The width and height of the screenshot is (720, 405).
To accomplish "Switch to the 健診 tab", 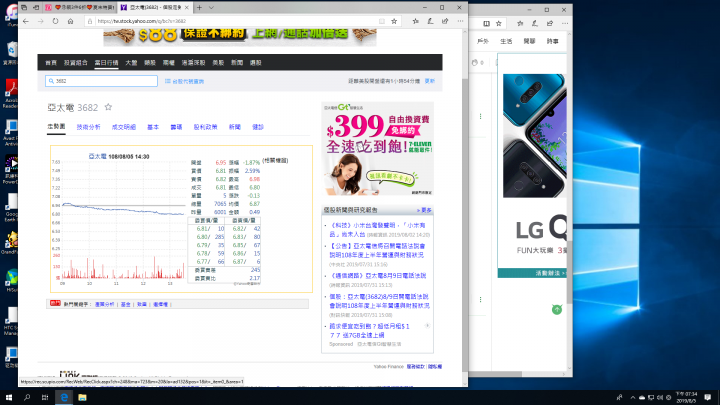I will point(258,127).
